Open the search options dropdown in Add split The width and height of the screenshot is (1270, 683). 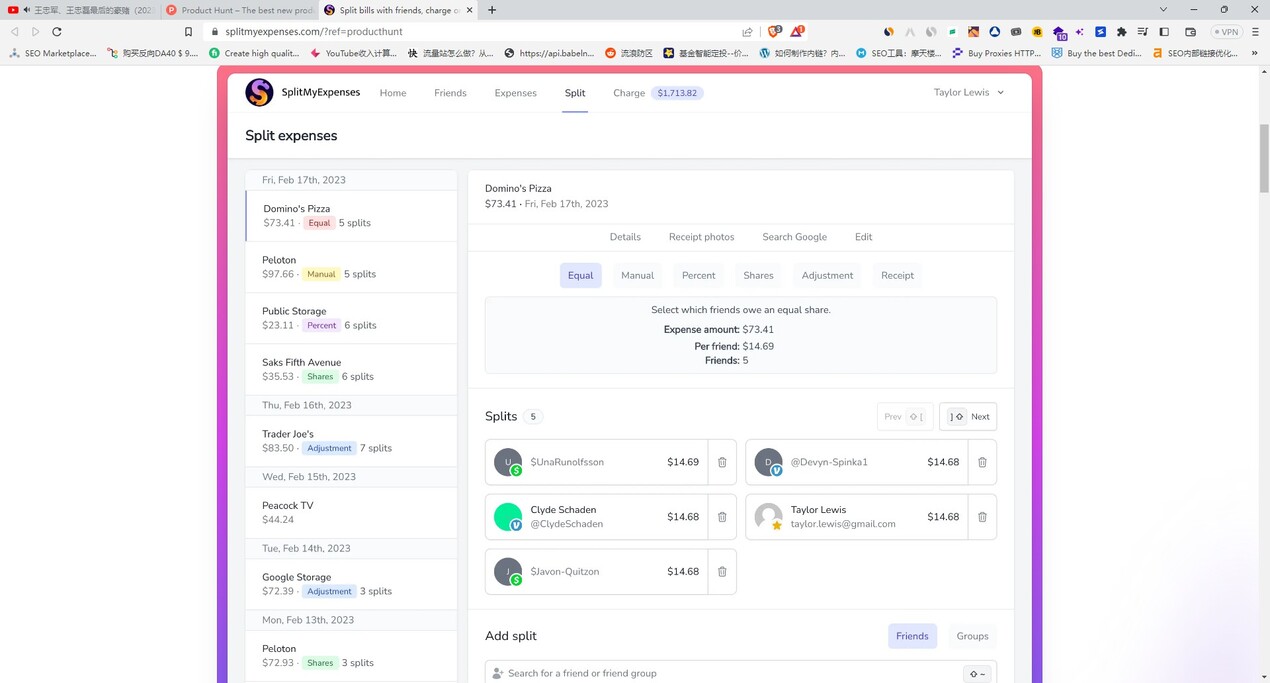coord(976,674)
